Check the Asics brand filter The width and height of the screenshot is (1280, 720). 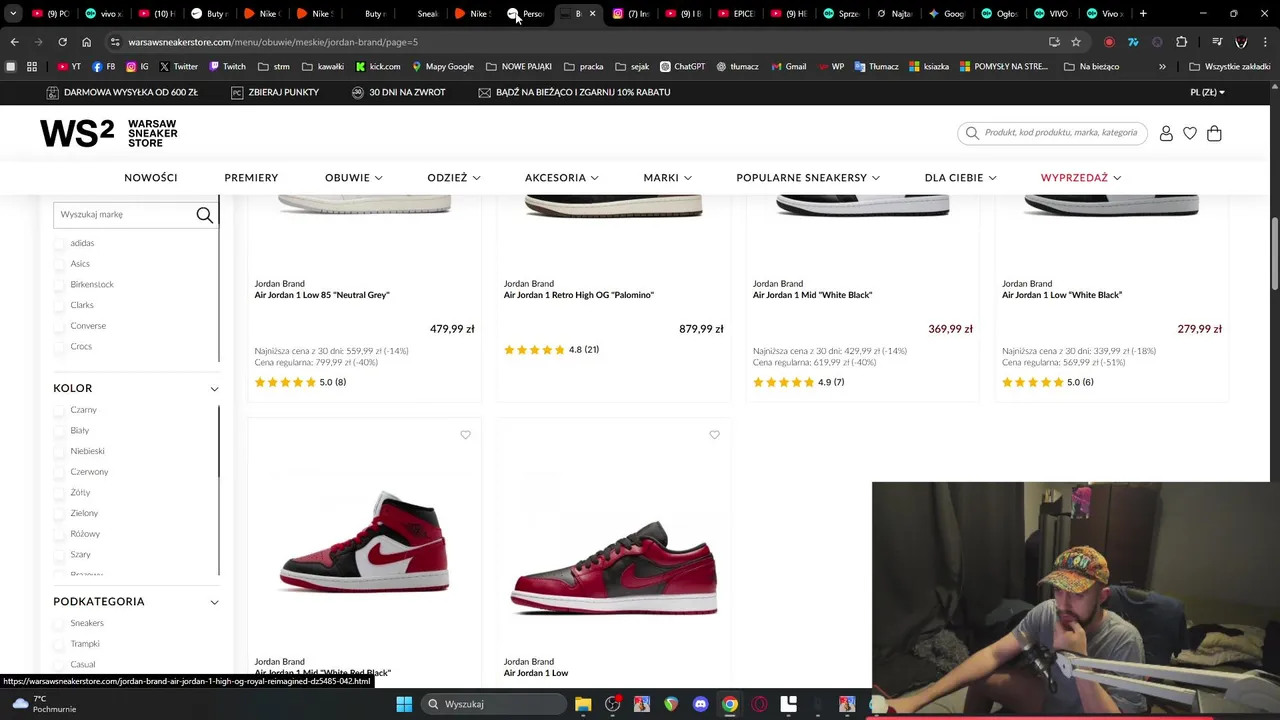(x=59, y=264)
